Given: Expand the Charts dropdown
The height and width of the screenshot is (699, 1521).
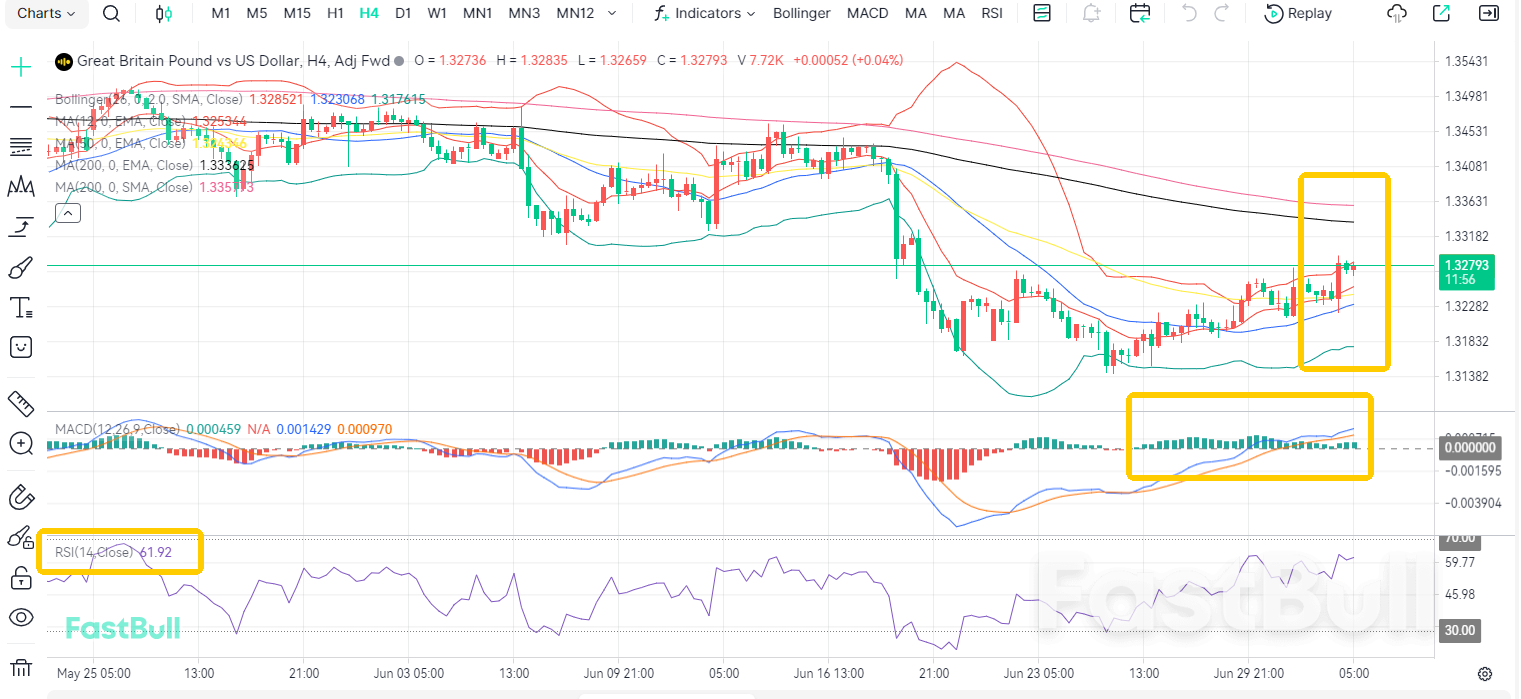Looking at the screenshot, I should (x=46, y=14).
